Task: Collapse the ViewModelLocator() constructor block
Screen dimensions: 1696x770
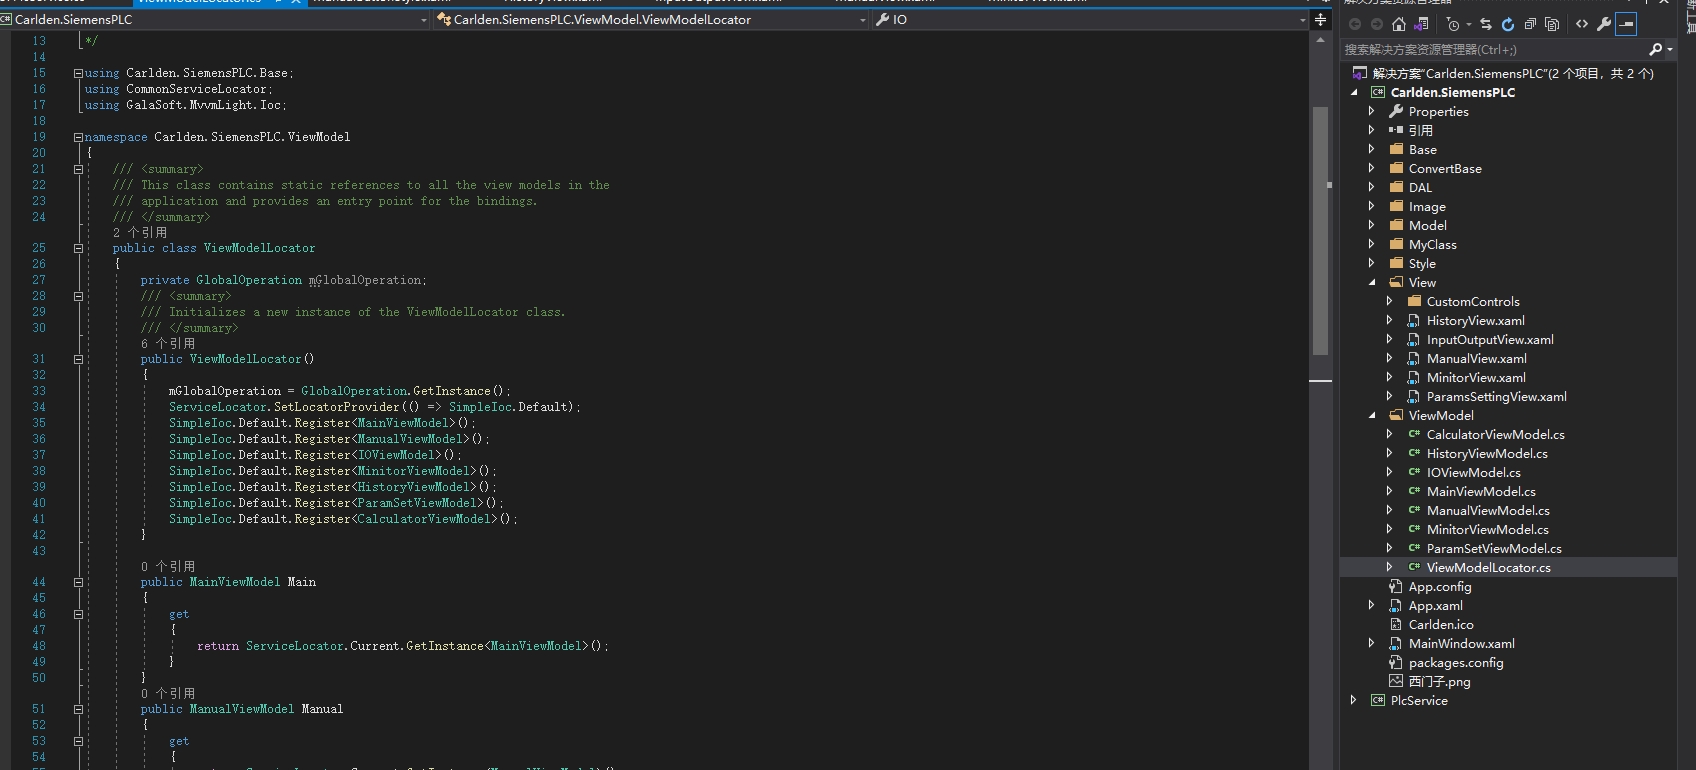Action: (78, 359)
